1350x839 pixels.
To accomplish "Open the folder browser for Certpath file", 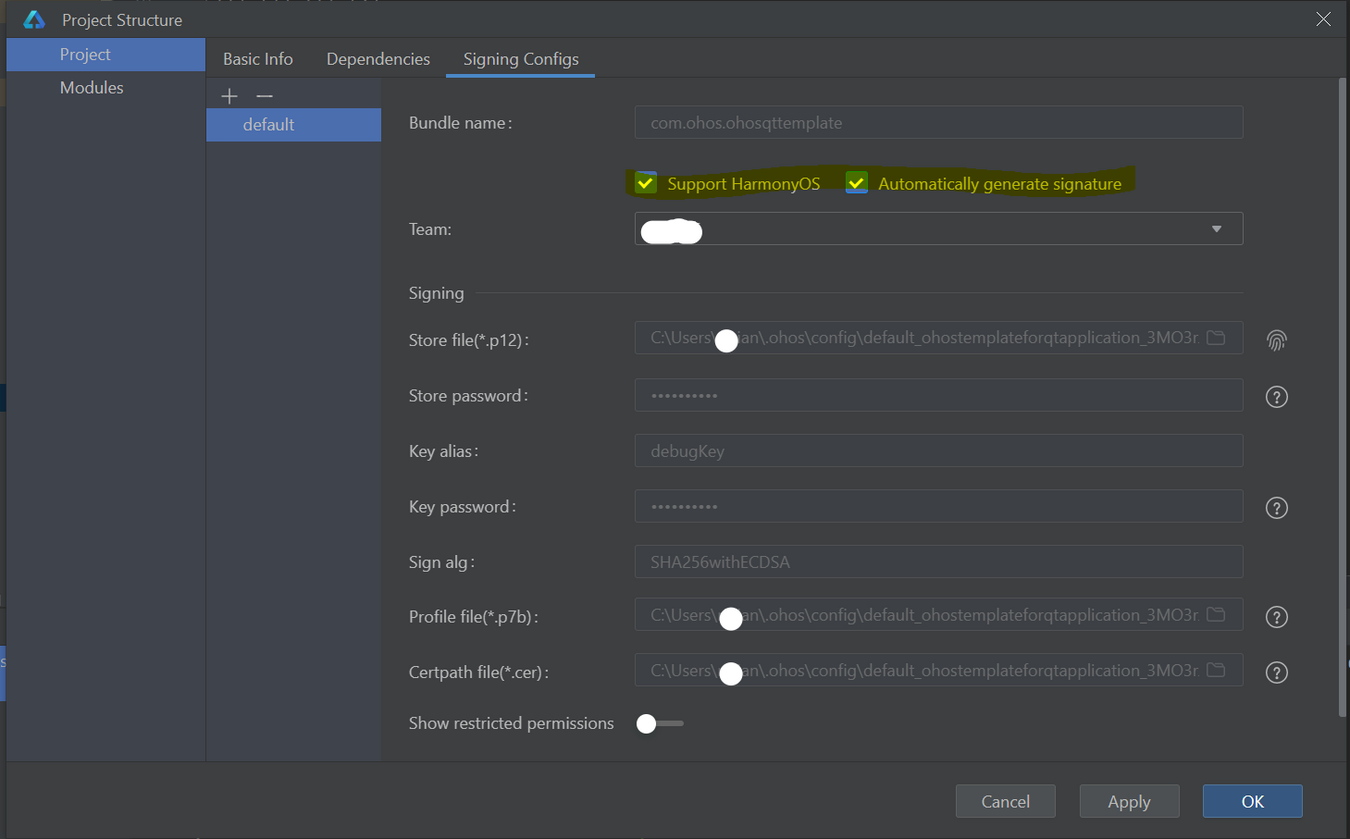I will [1216, 669].
